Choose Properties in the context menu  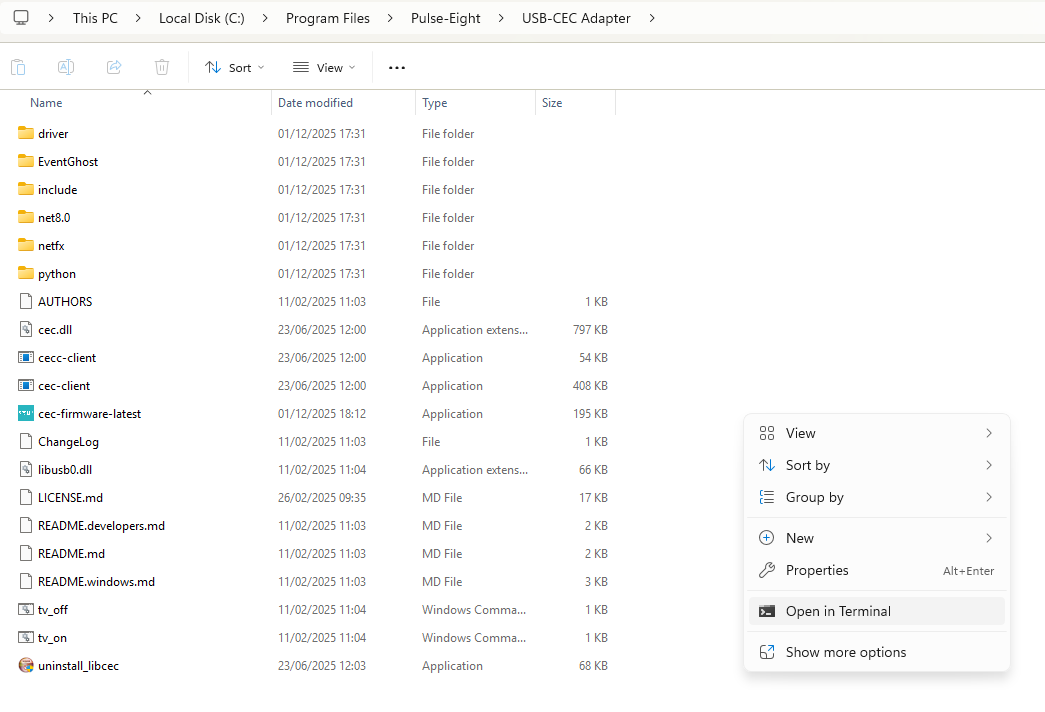point(876,570)
